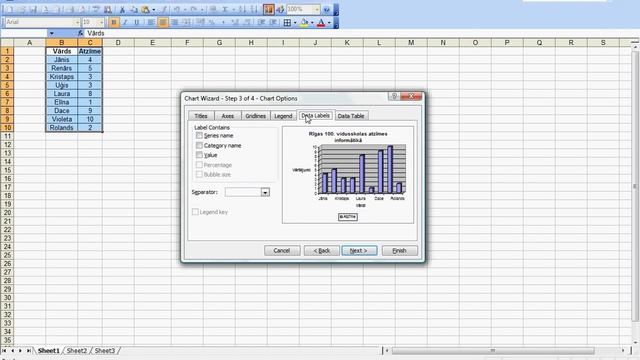Viewport: 640px width, 360px height.
Task: Click the dialog's ? help button
Action: 394,96
